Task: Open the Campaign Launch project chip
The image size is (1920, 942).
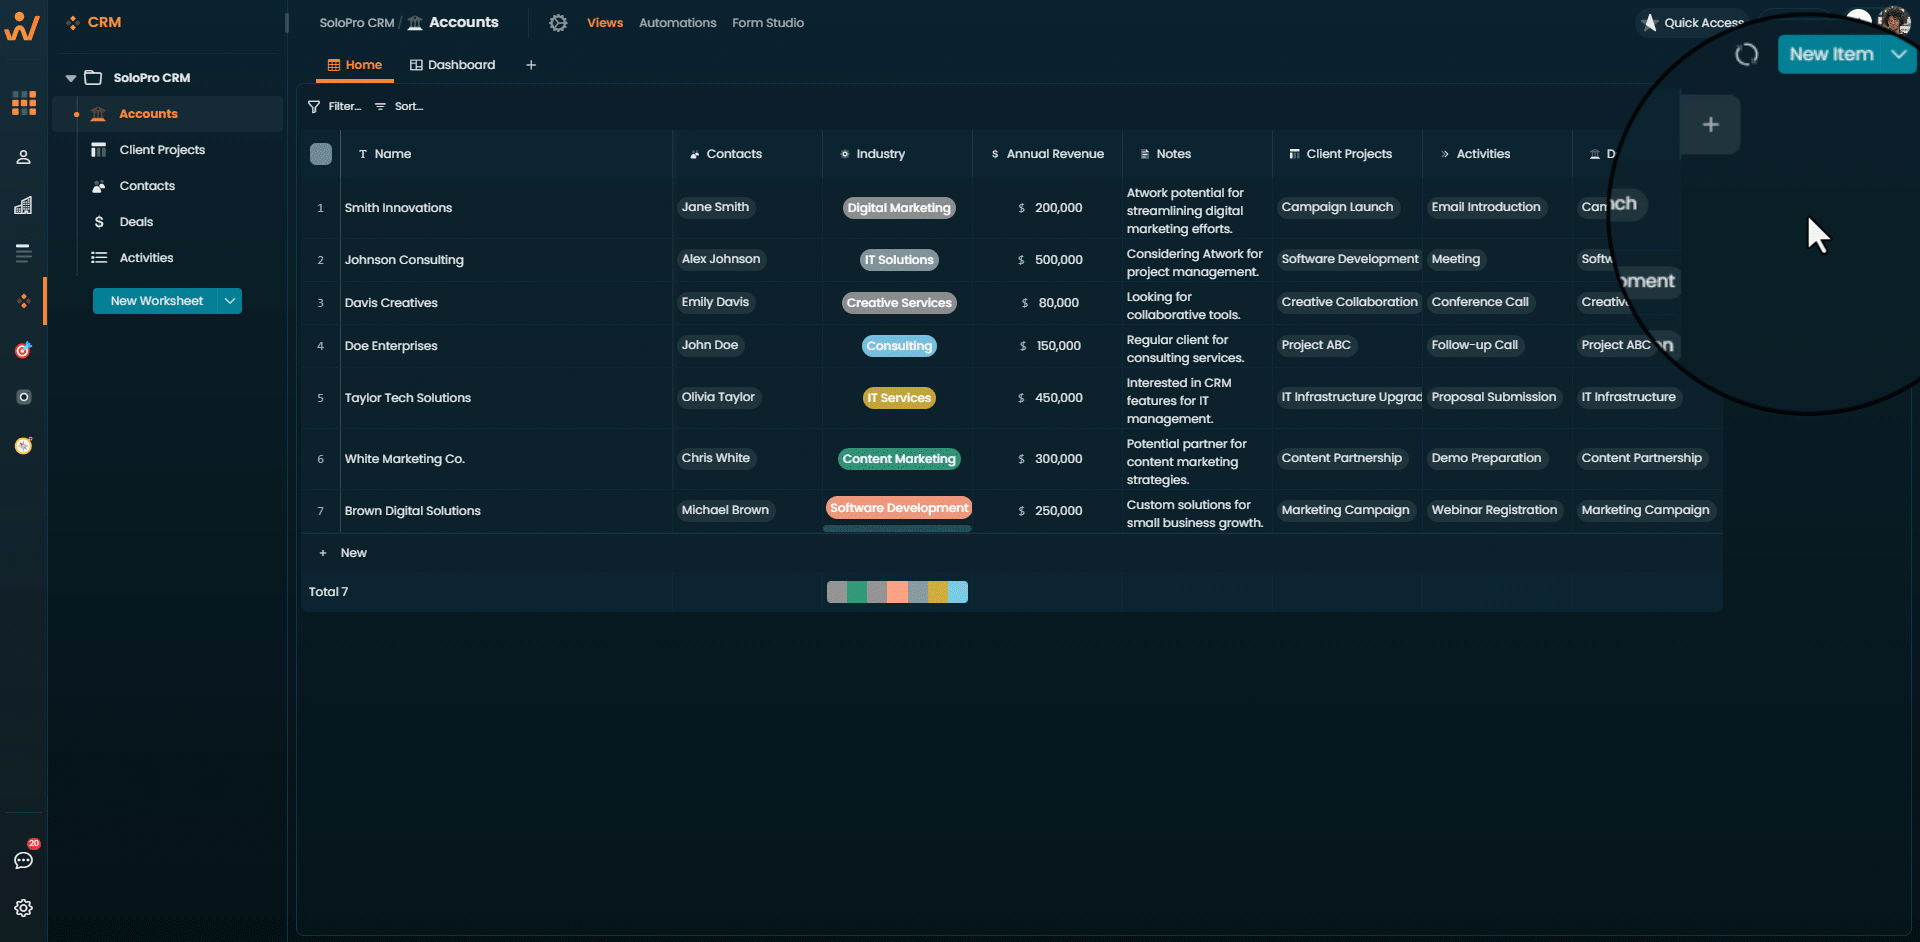Action: click(x=1337, y=207)
